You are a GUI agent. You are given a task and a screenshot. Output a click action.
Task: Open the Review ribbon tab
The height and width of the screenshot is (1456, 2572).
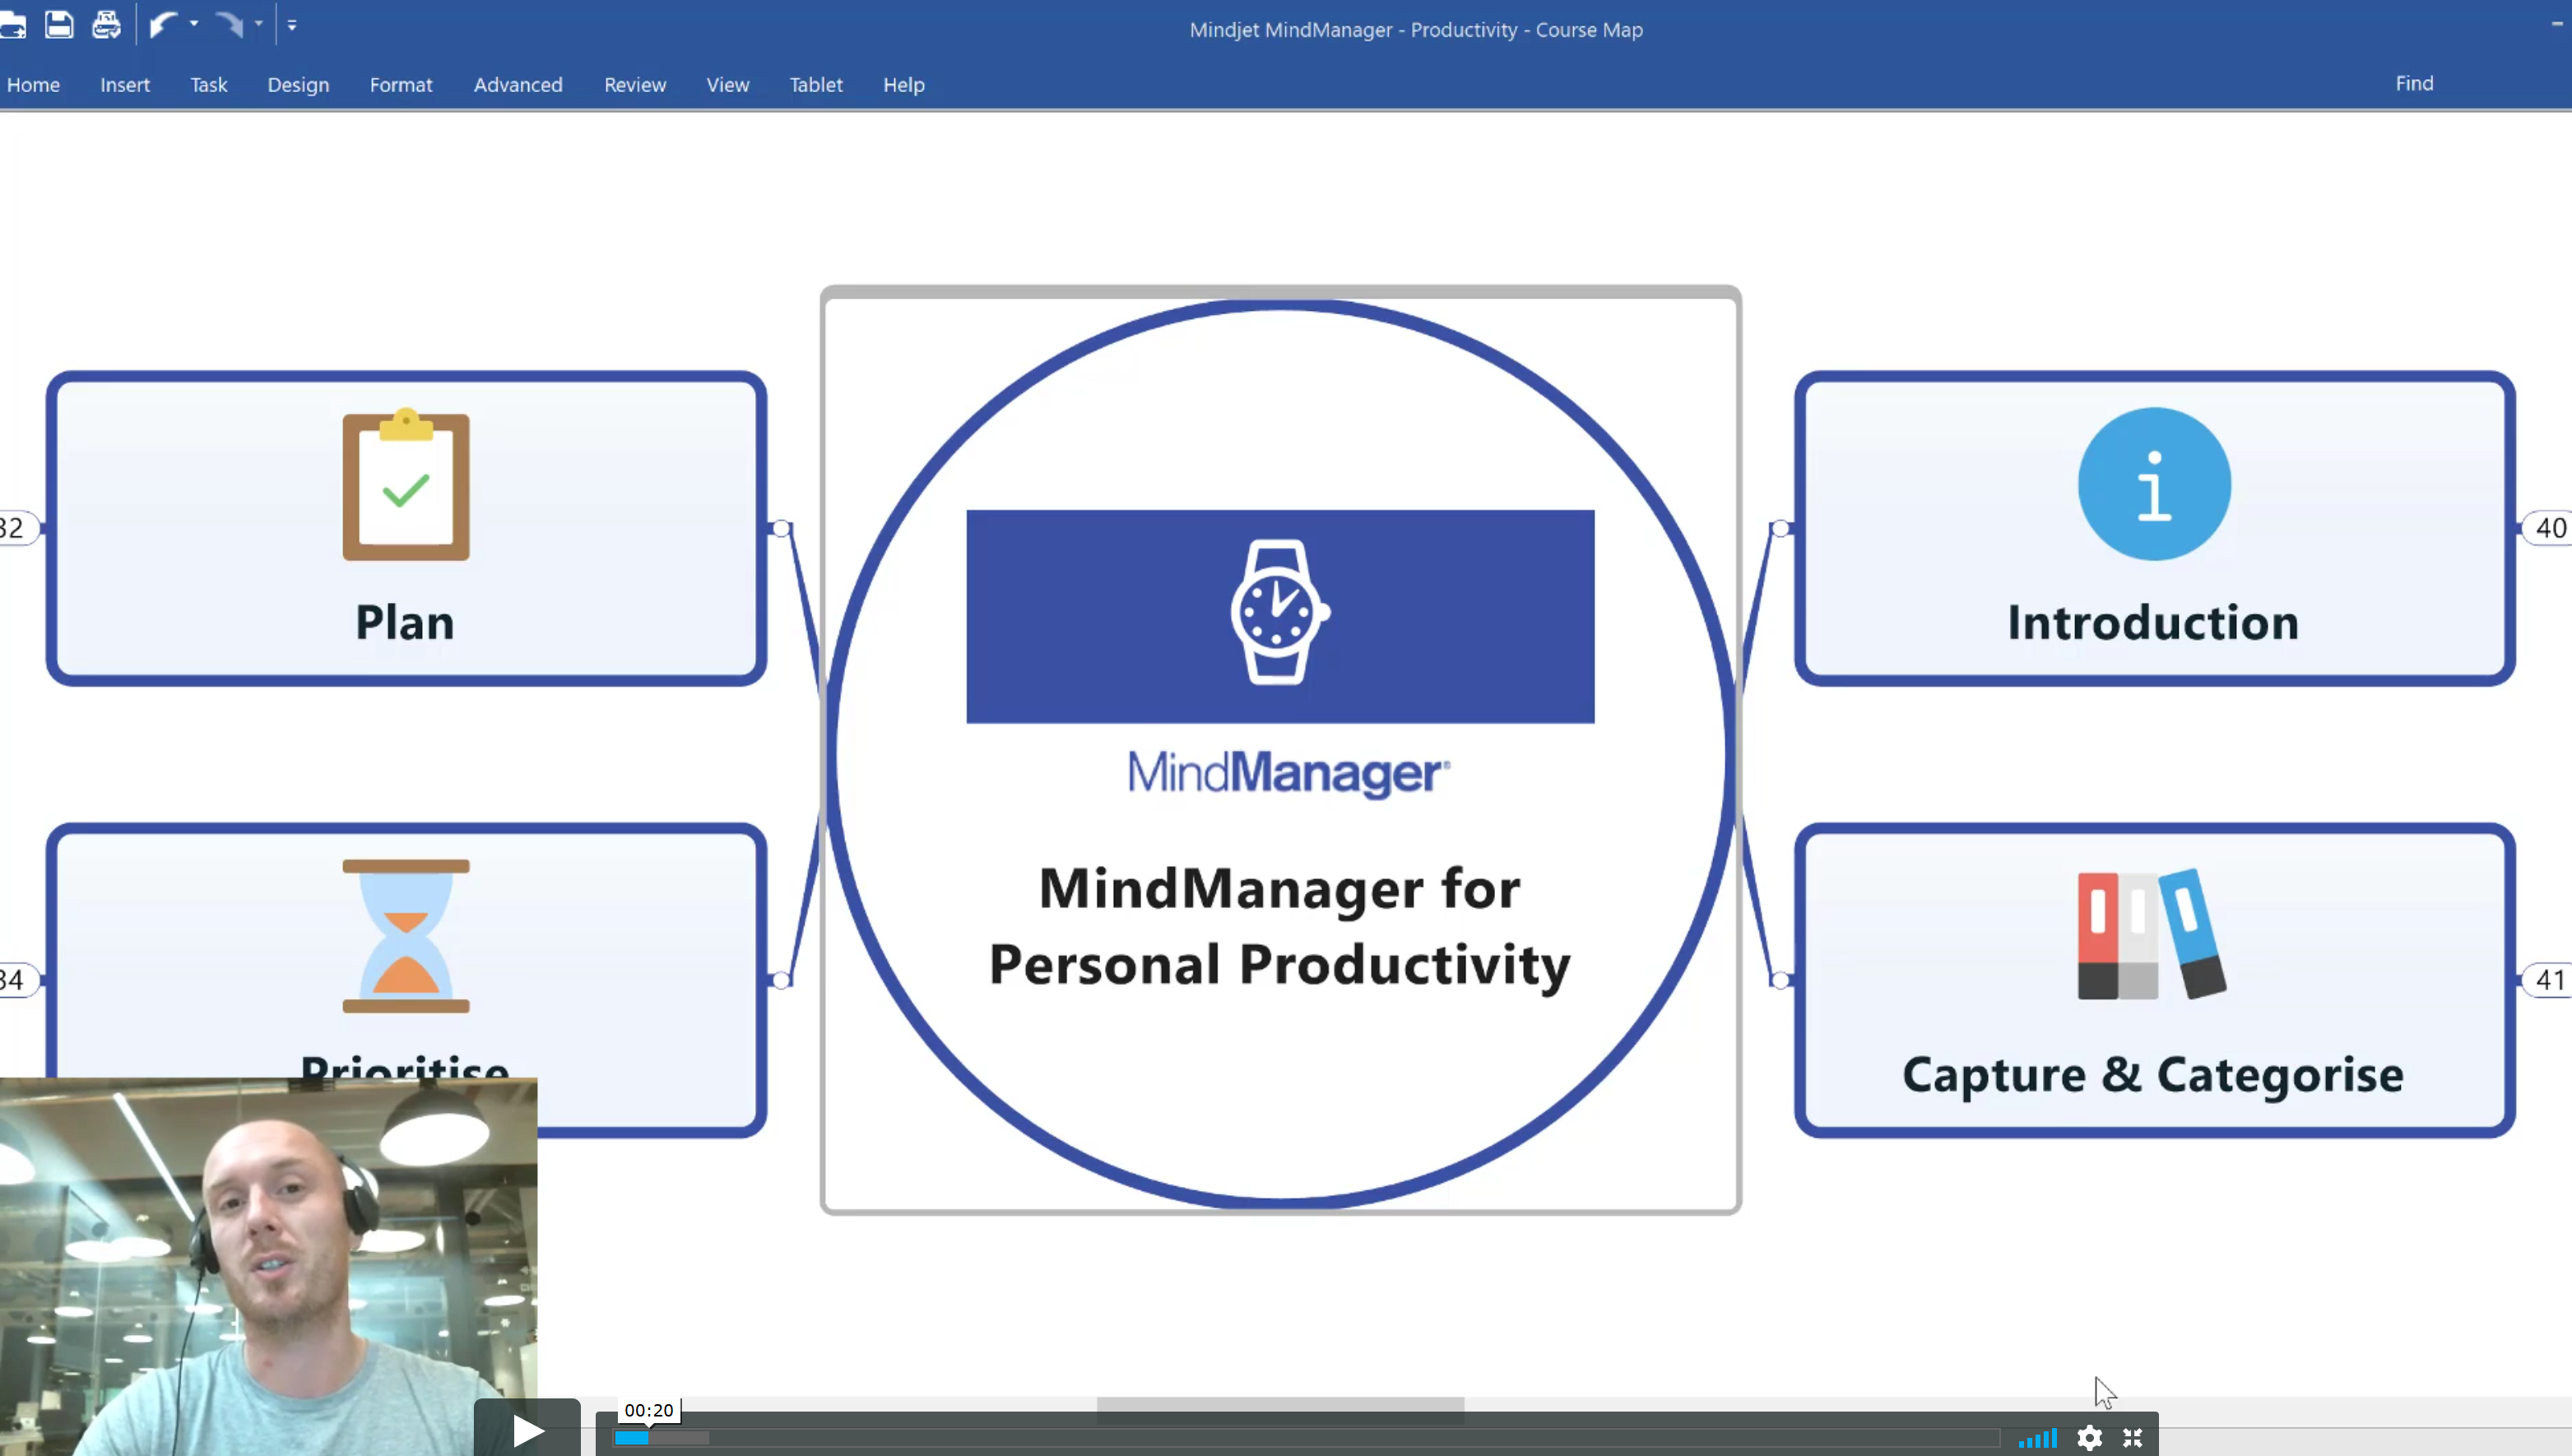click(635, 85)
